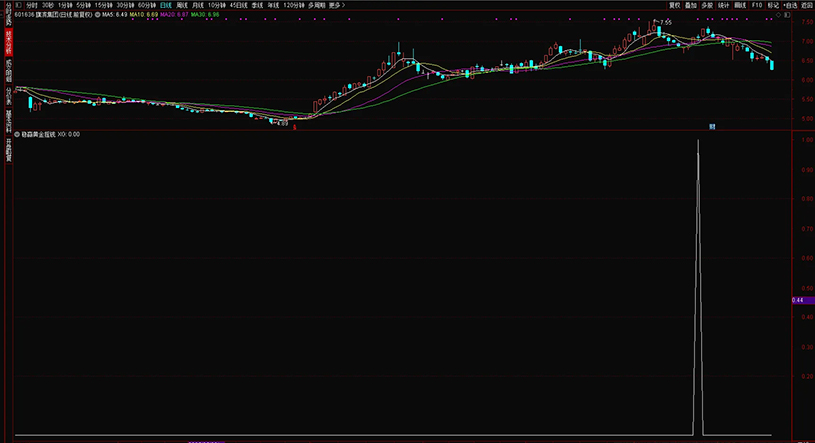Screen dimensions: 815x443
Task: Click the blue info marker below the candles
Action: 713,126
